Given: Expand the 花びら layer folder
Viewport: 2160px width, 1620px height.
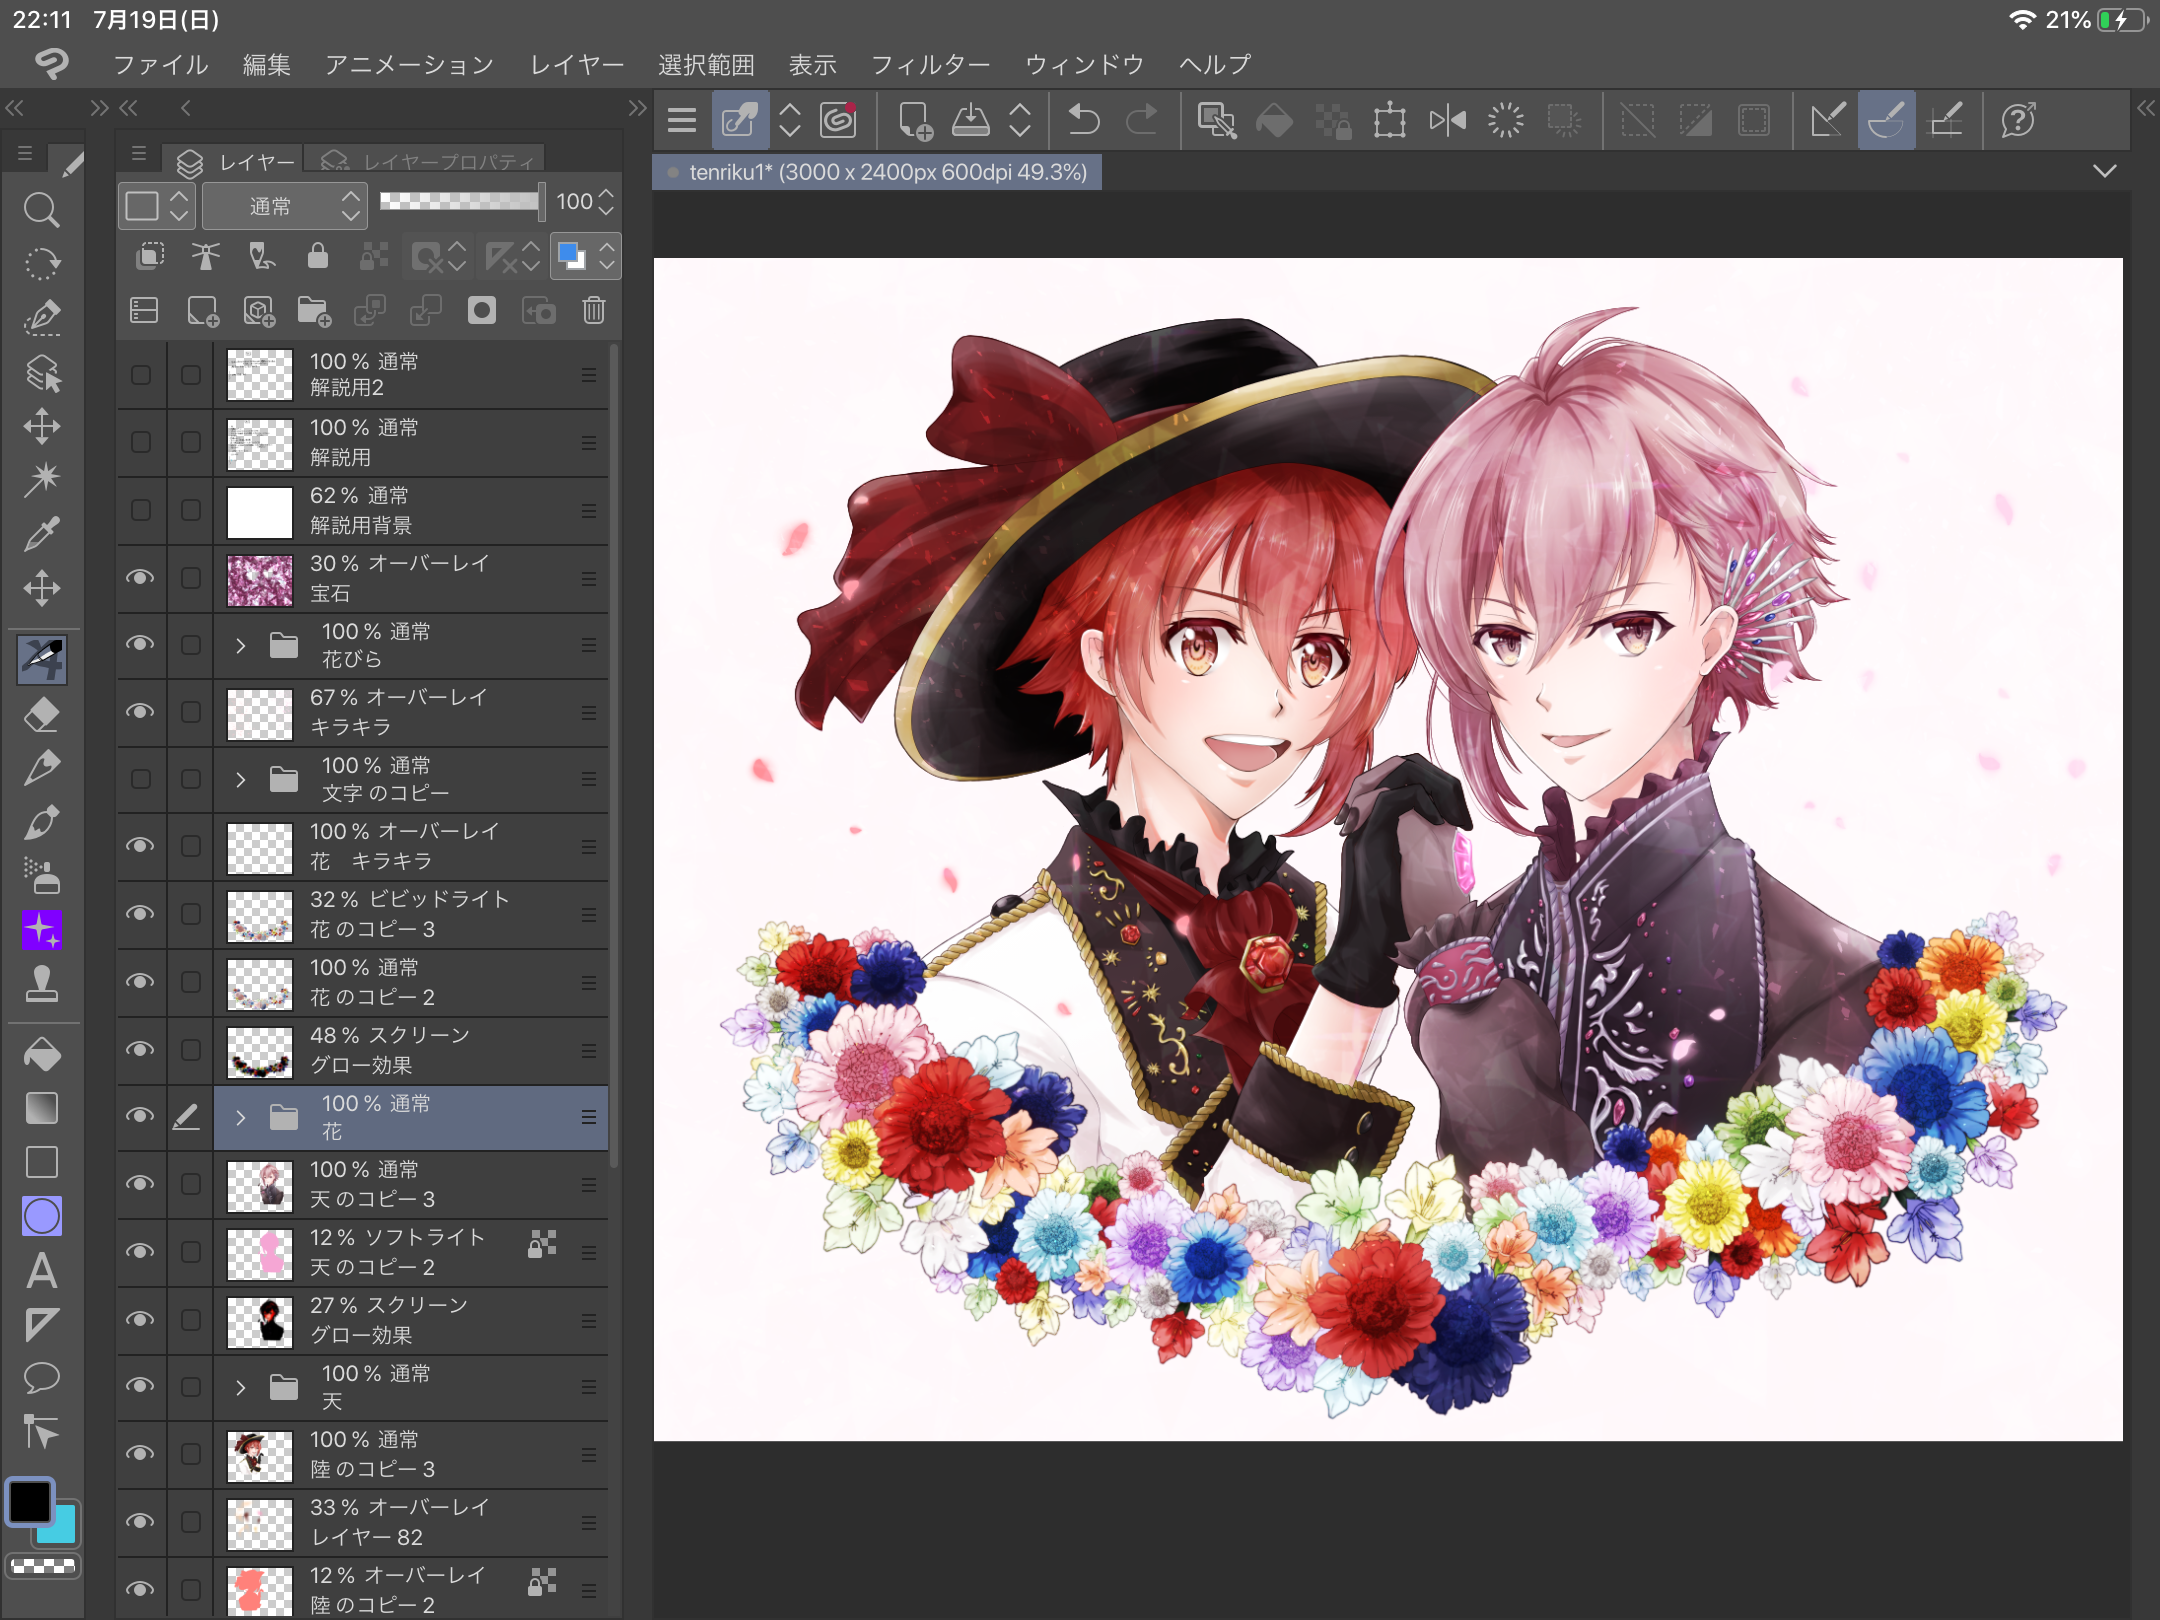Looking at the screenshot, I should [x=240, y=645].
